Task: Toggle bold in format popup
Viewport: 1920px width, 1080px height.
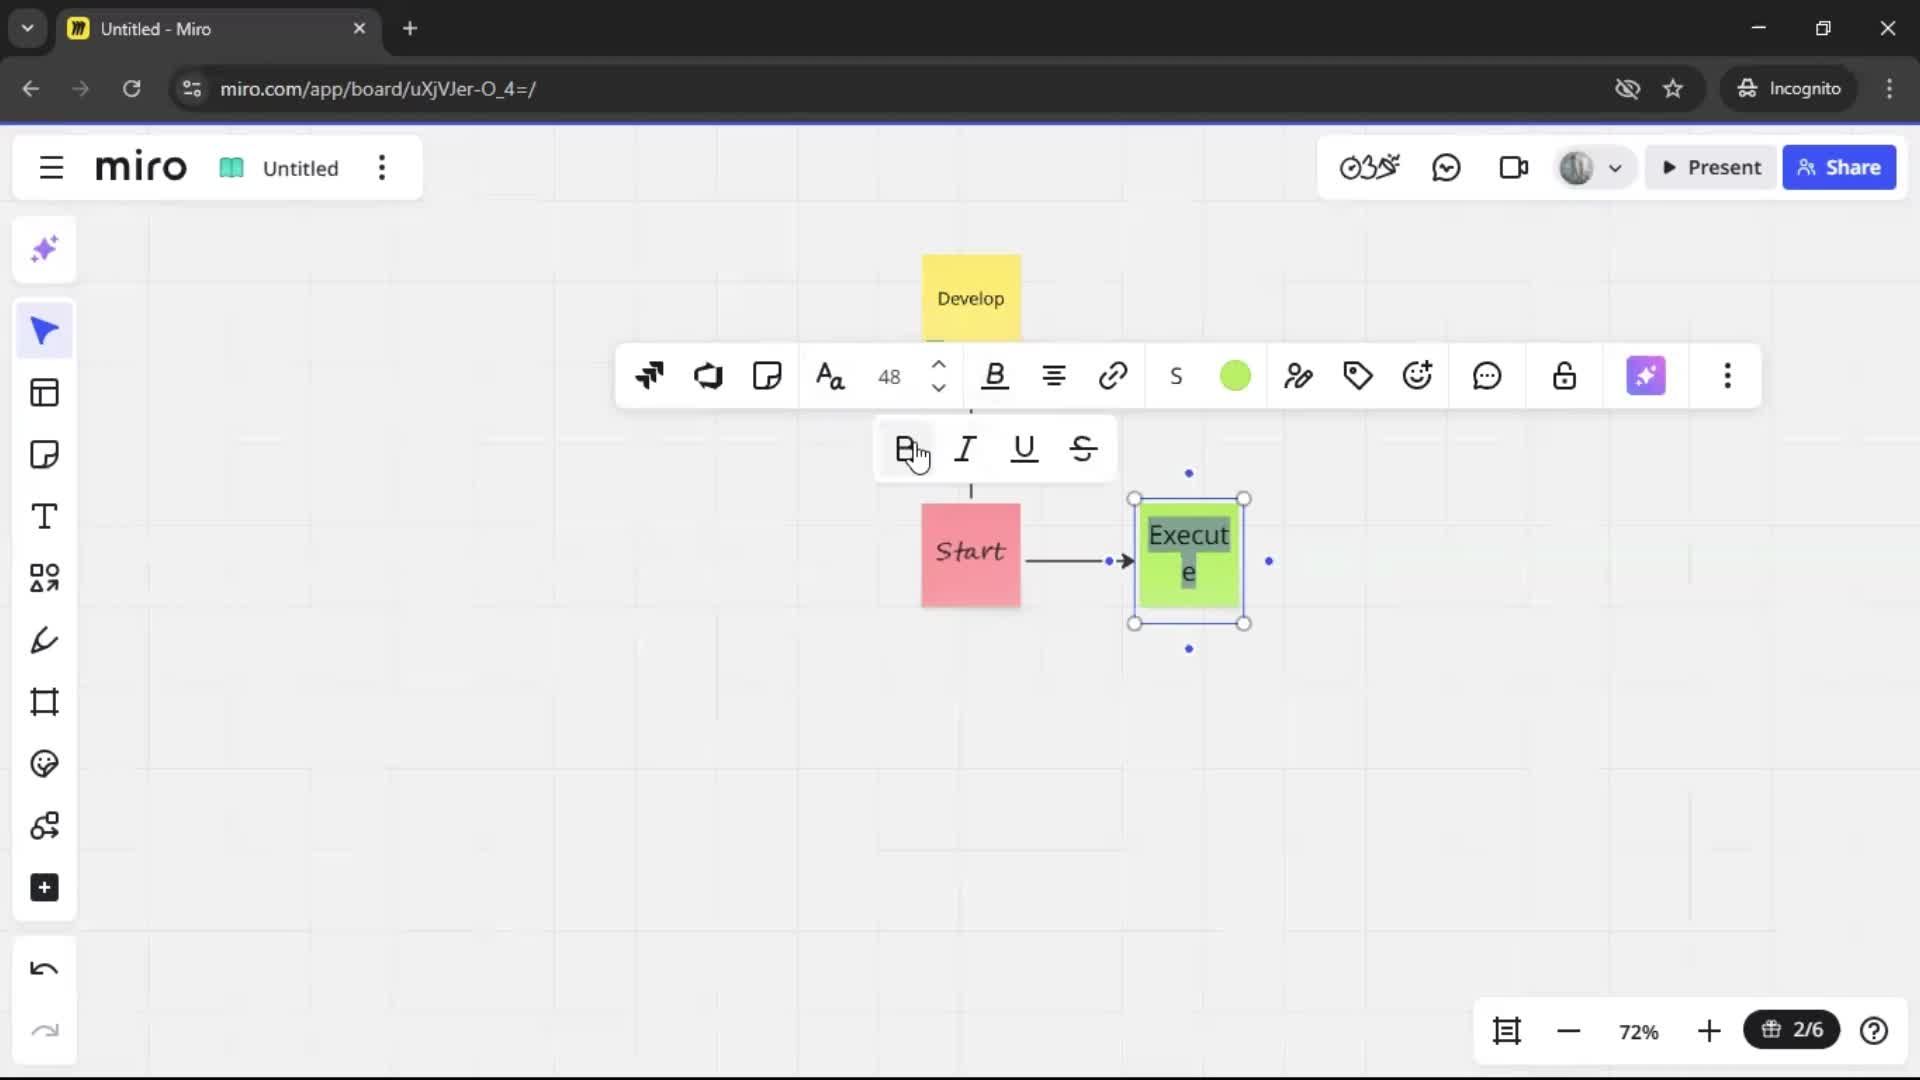Action: [x=905, y=449]
